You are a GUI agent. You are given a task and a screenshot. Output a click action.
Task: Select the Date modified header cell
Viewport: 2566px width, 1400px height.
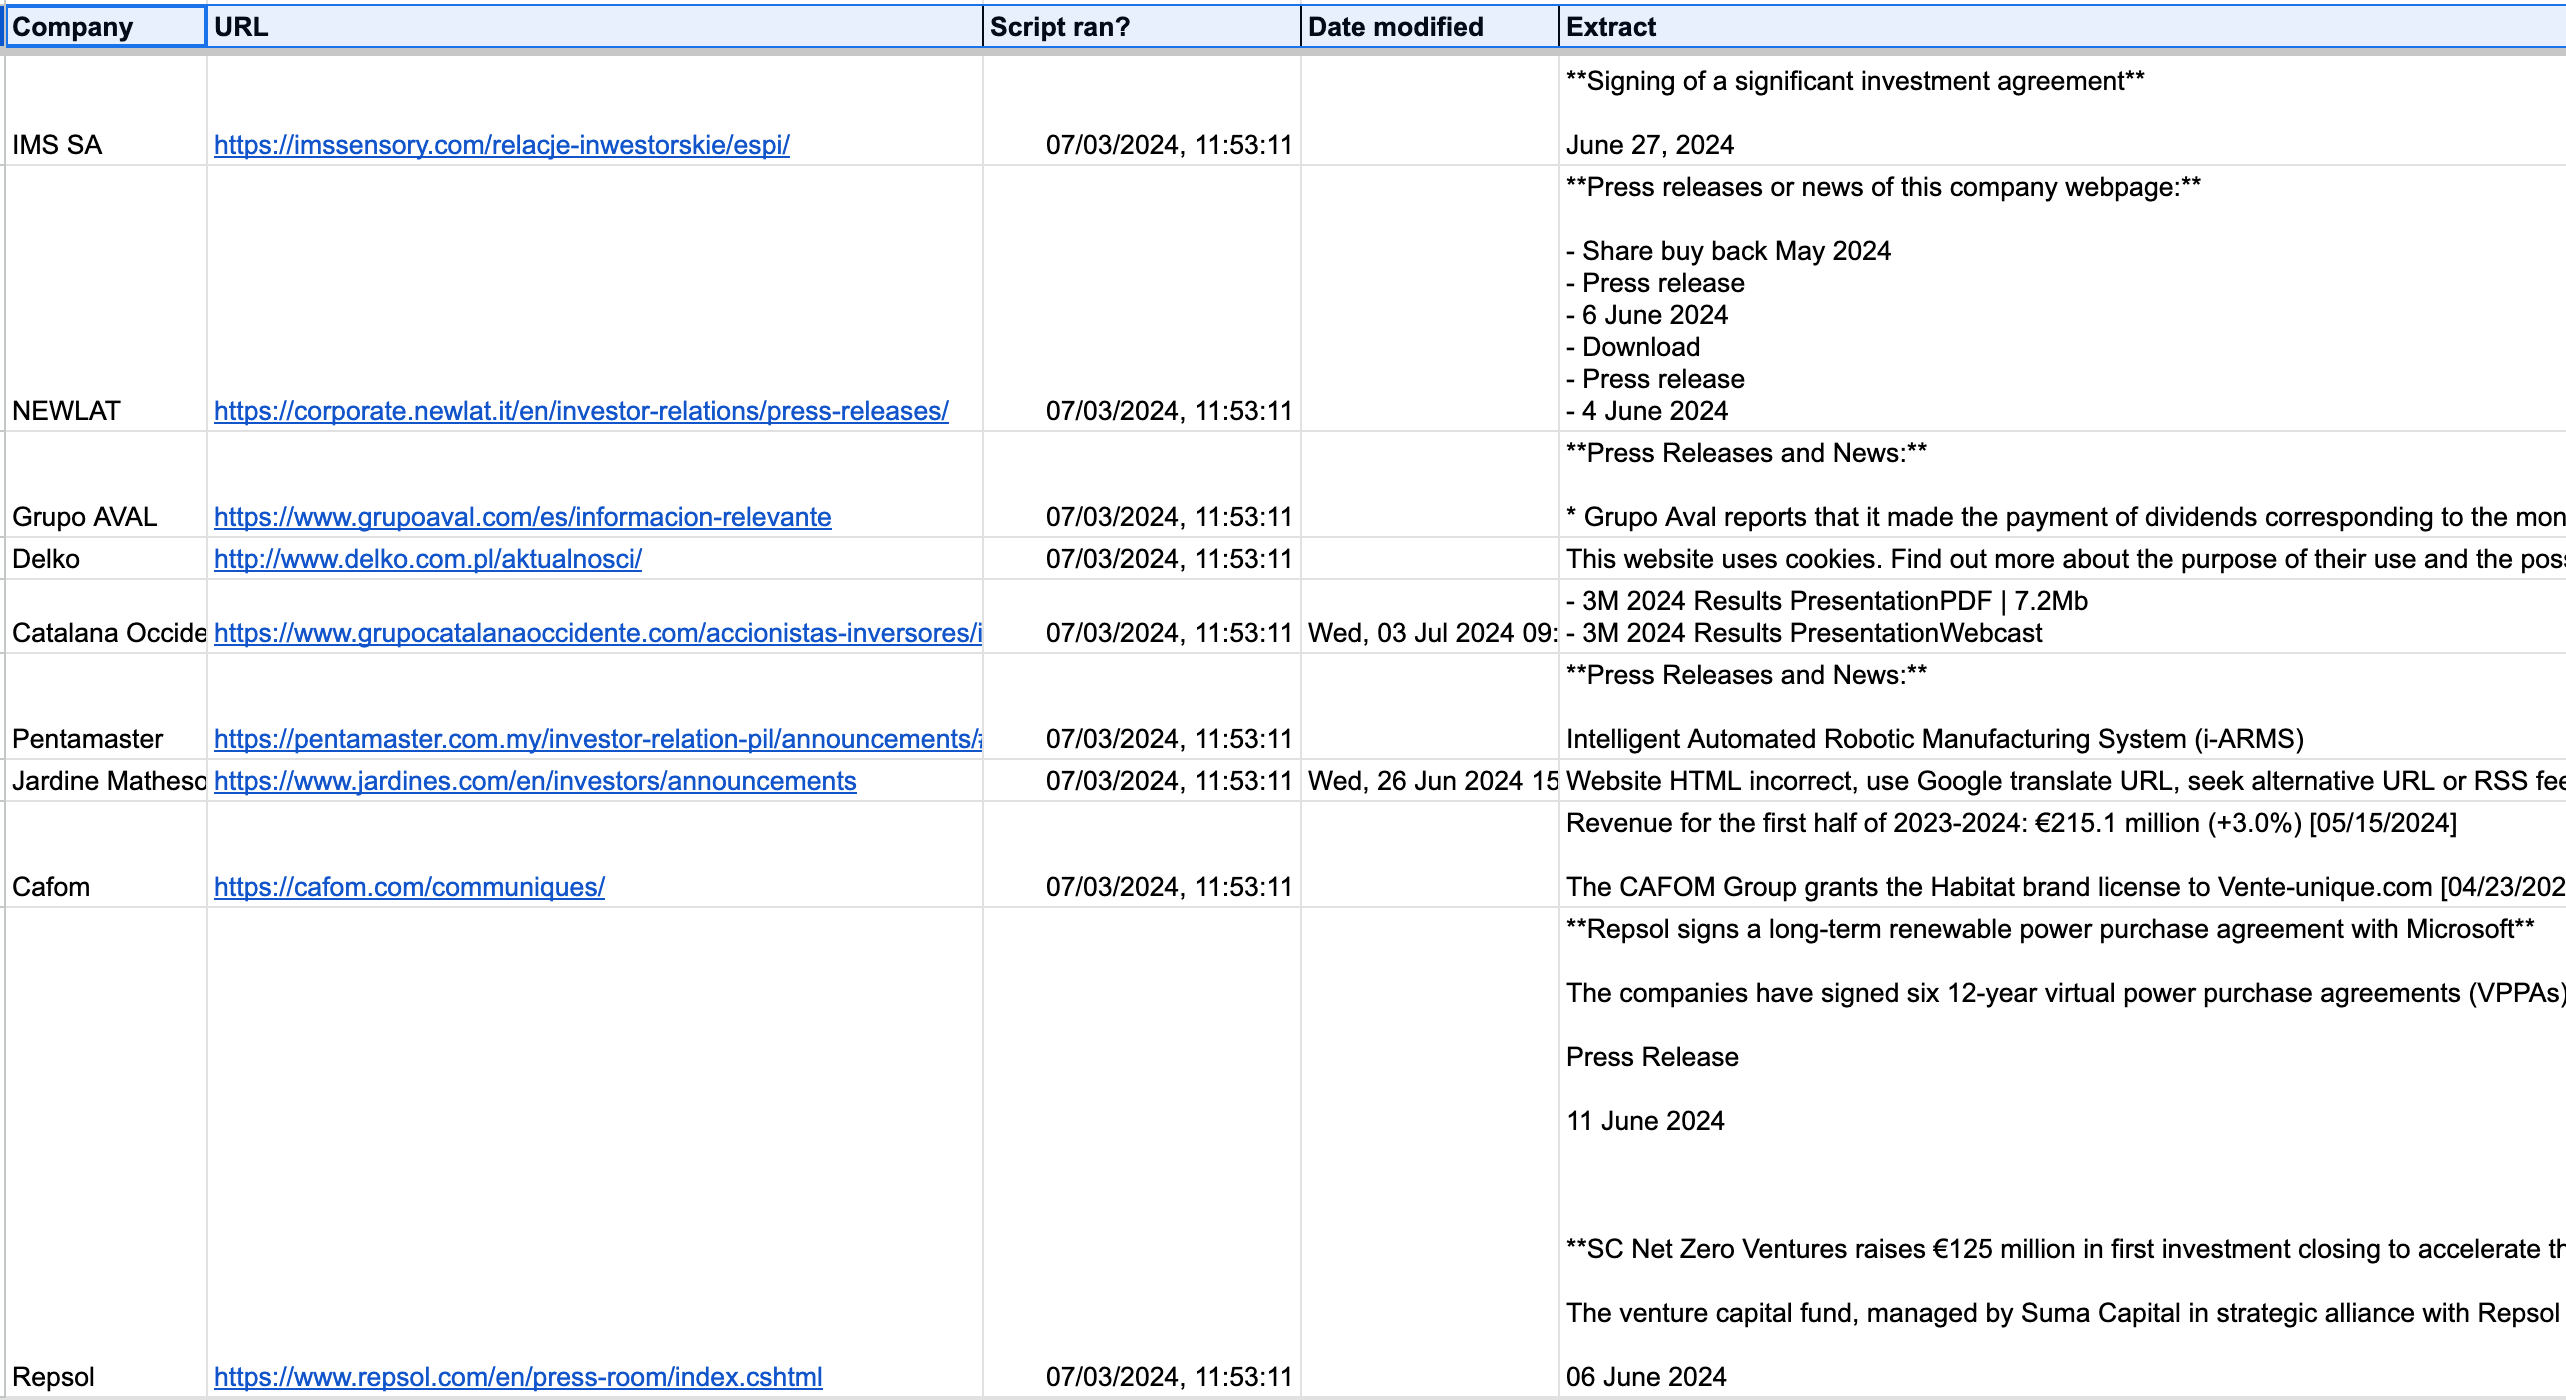point(1429,27)
